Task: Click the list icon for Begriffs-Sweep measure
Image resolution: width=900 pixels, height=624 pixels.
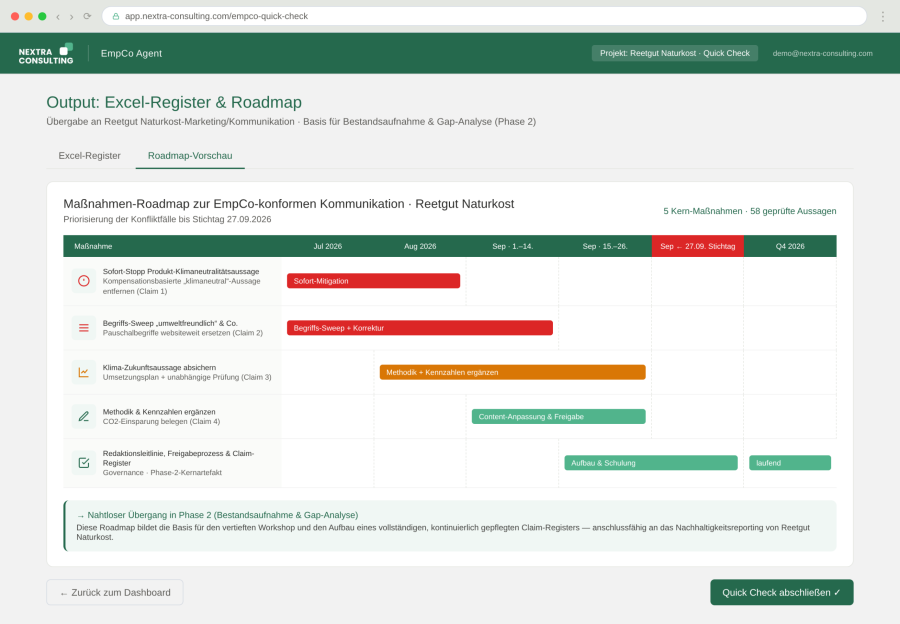Action: (x=84, y=328)
